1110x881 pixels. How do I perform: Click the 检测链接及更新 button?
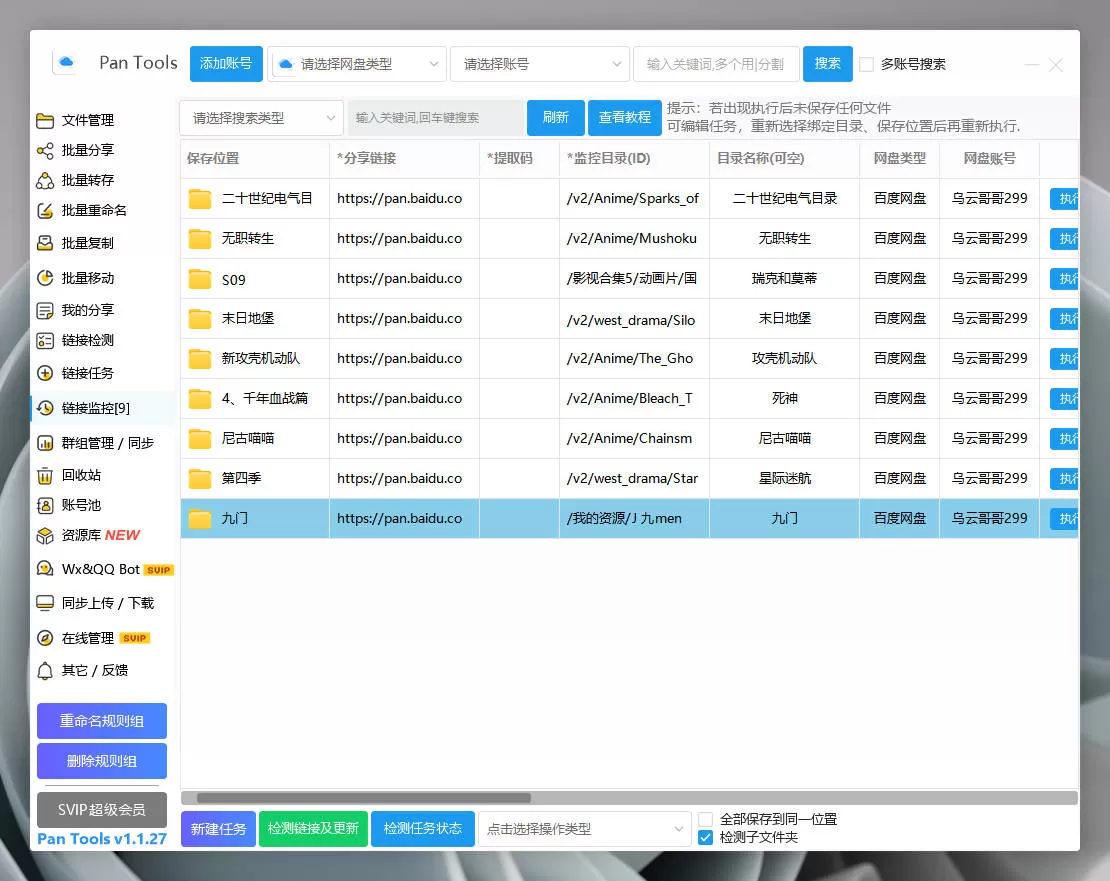[x=314, y=829]
